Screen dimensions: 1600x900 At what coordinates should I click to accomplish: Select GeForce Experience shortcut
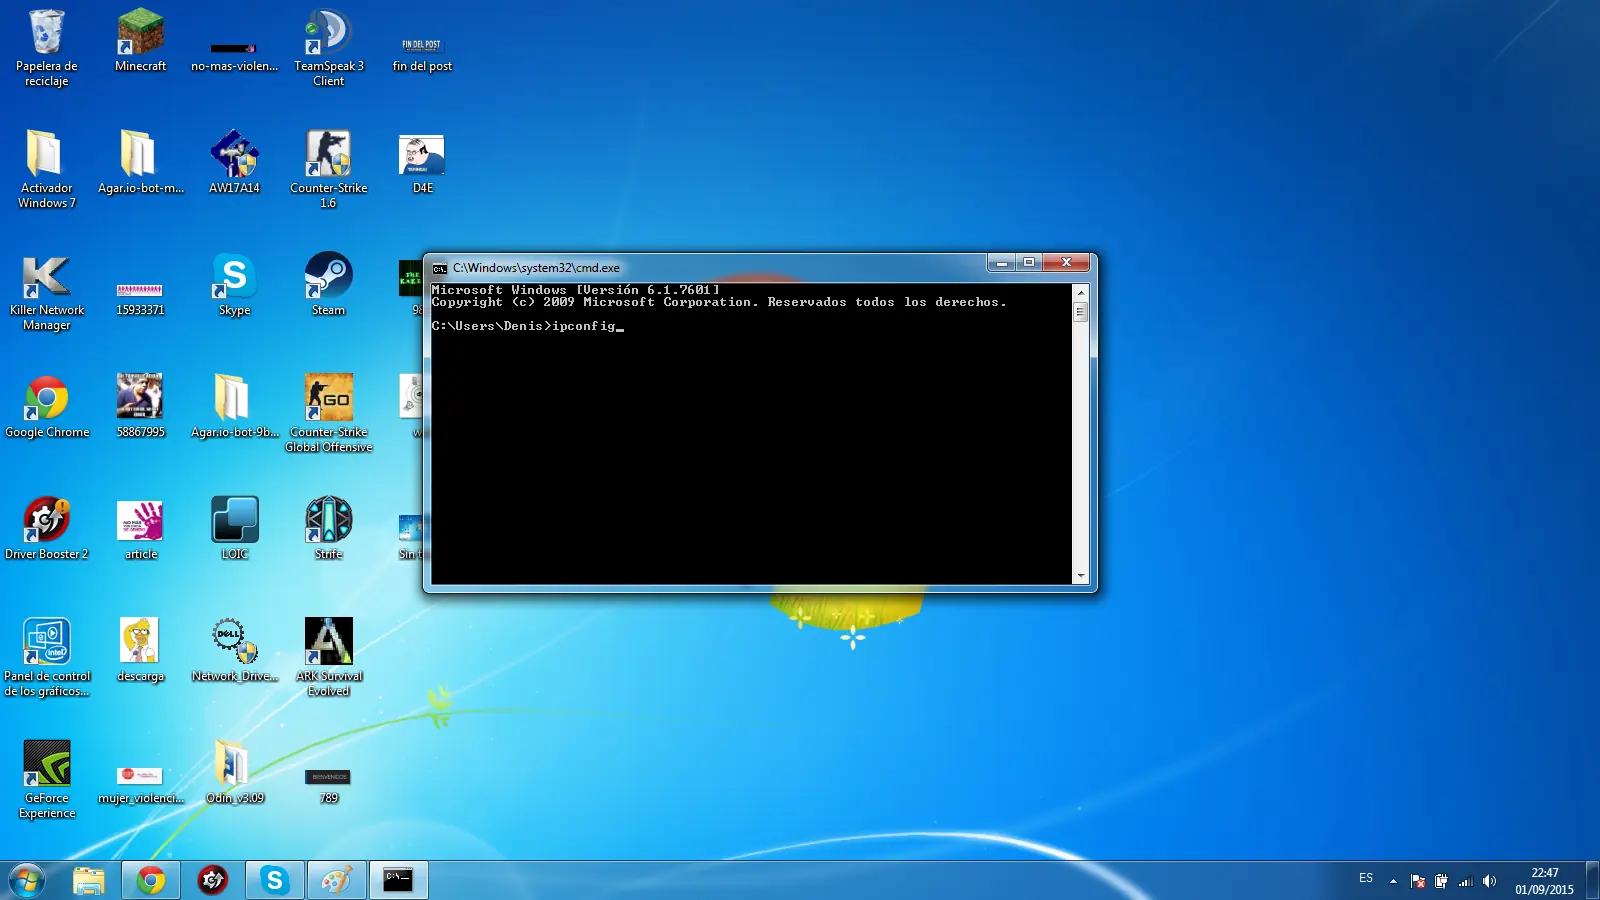point(46,779)
